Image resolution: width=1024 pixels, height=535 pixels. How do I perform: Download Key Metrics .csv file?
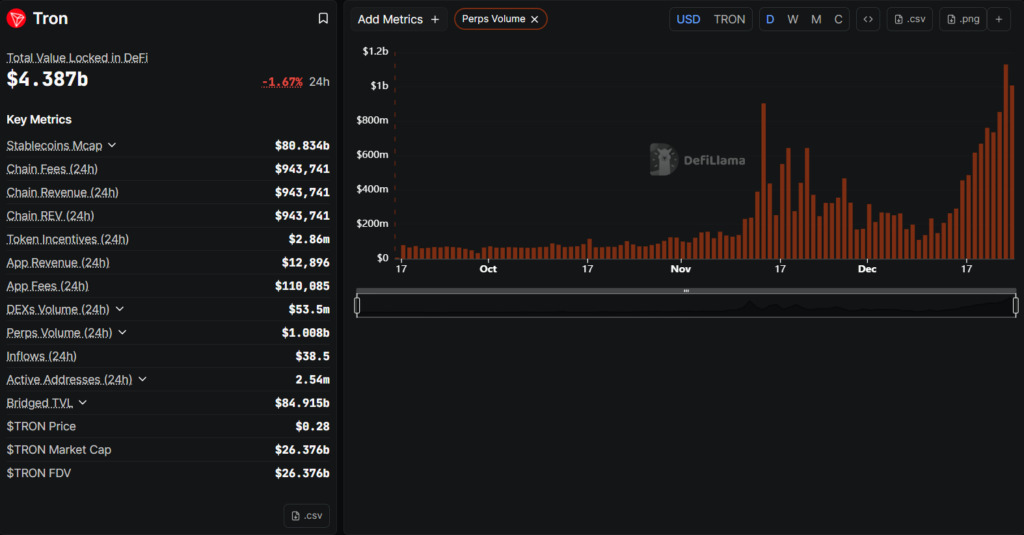tap(306, 515)
